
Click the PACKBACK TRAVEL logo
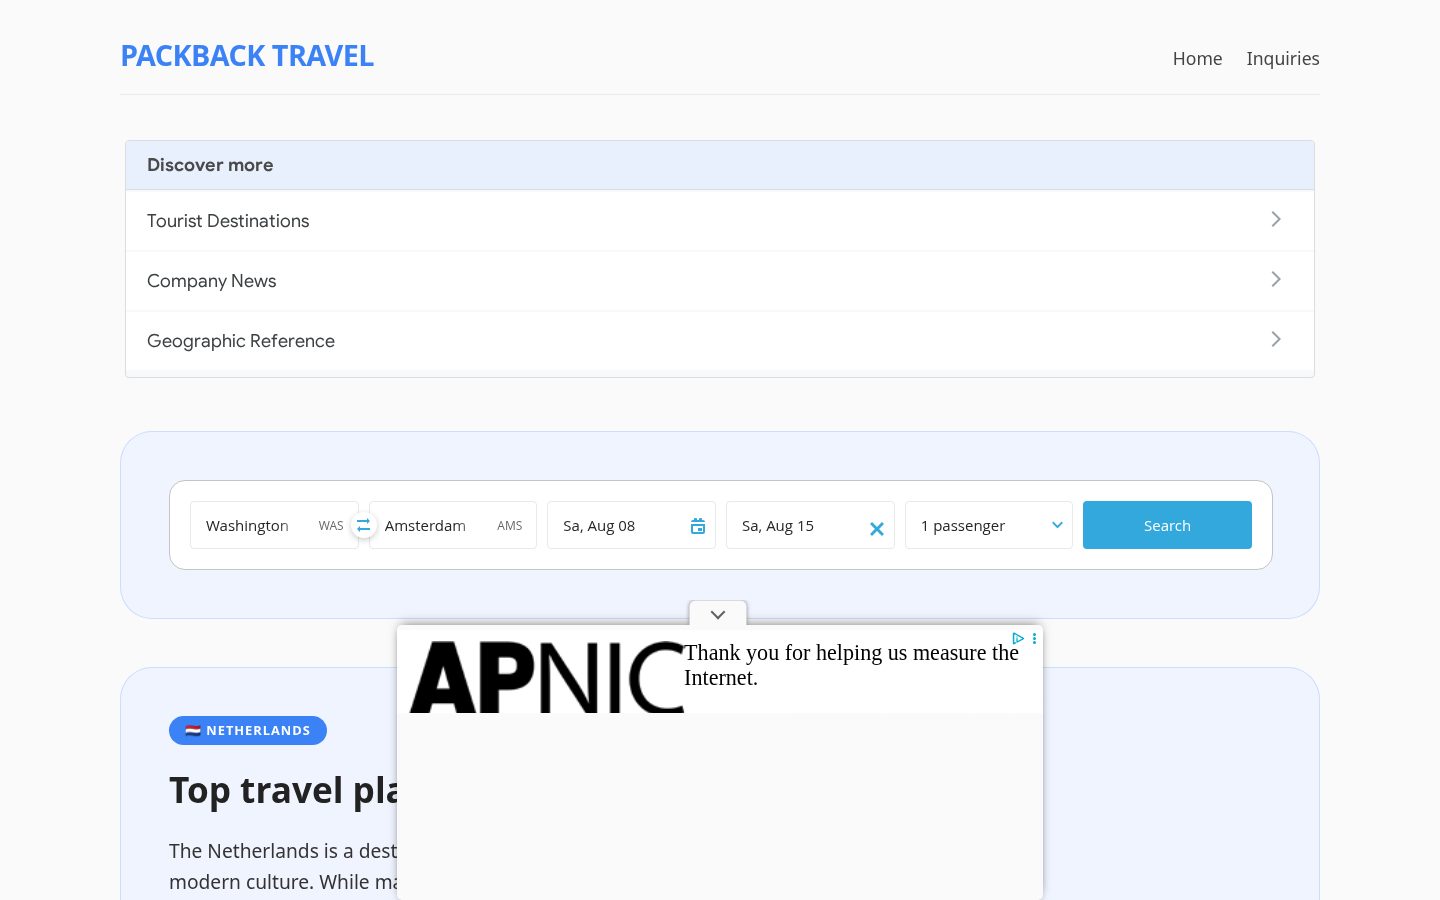pyautogui.click(x=247, y=56)
